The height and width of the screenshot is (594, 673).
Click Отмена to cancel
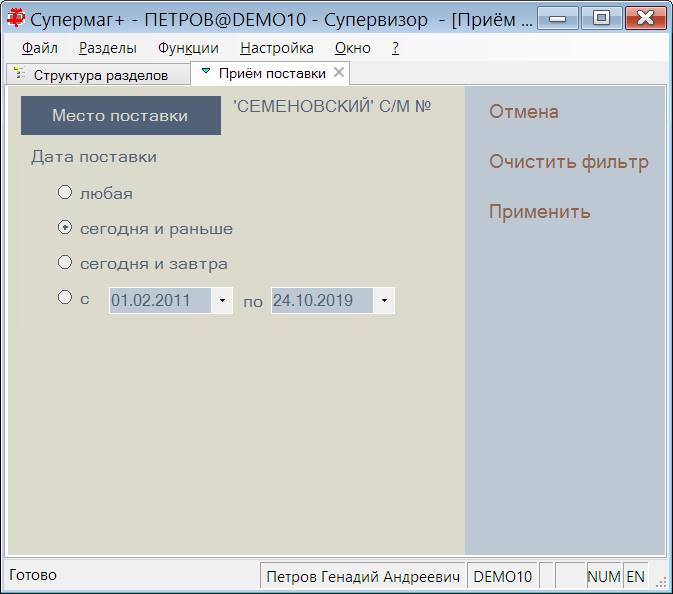[524, 112]
